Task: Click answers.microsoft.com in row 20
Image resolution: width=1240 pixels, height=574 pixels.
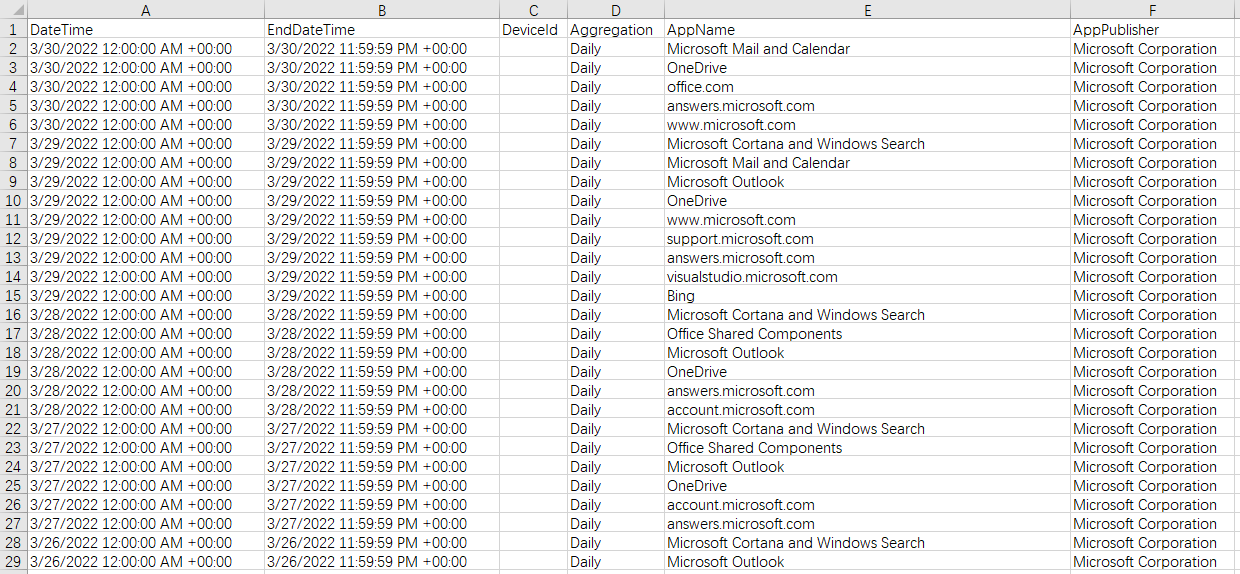Action: [x=867, y=391]
